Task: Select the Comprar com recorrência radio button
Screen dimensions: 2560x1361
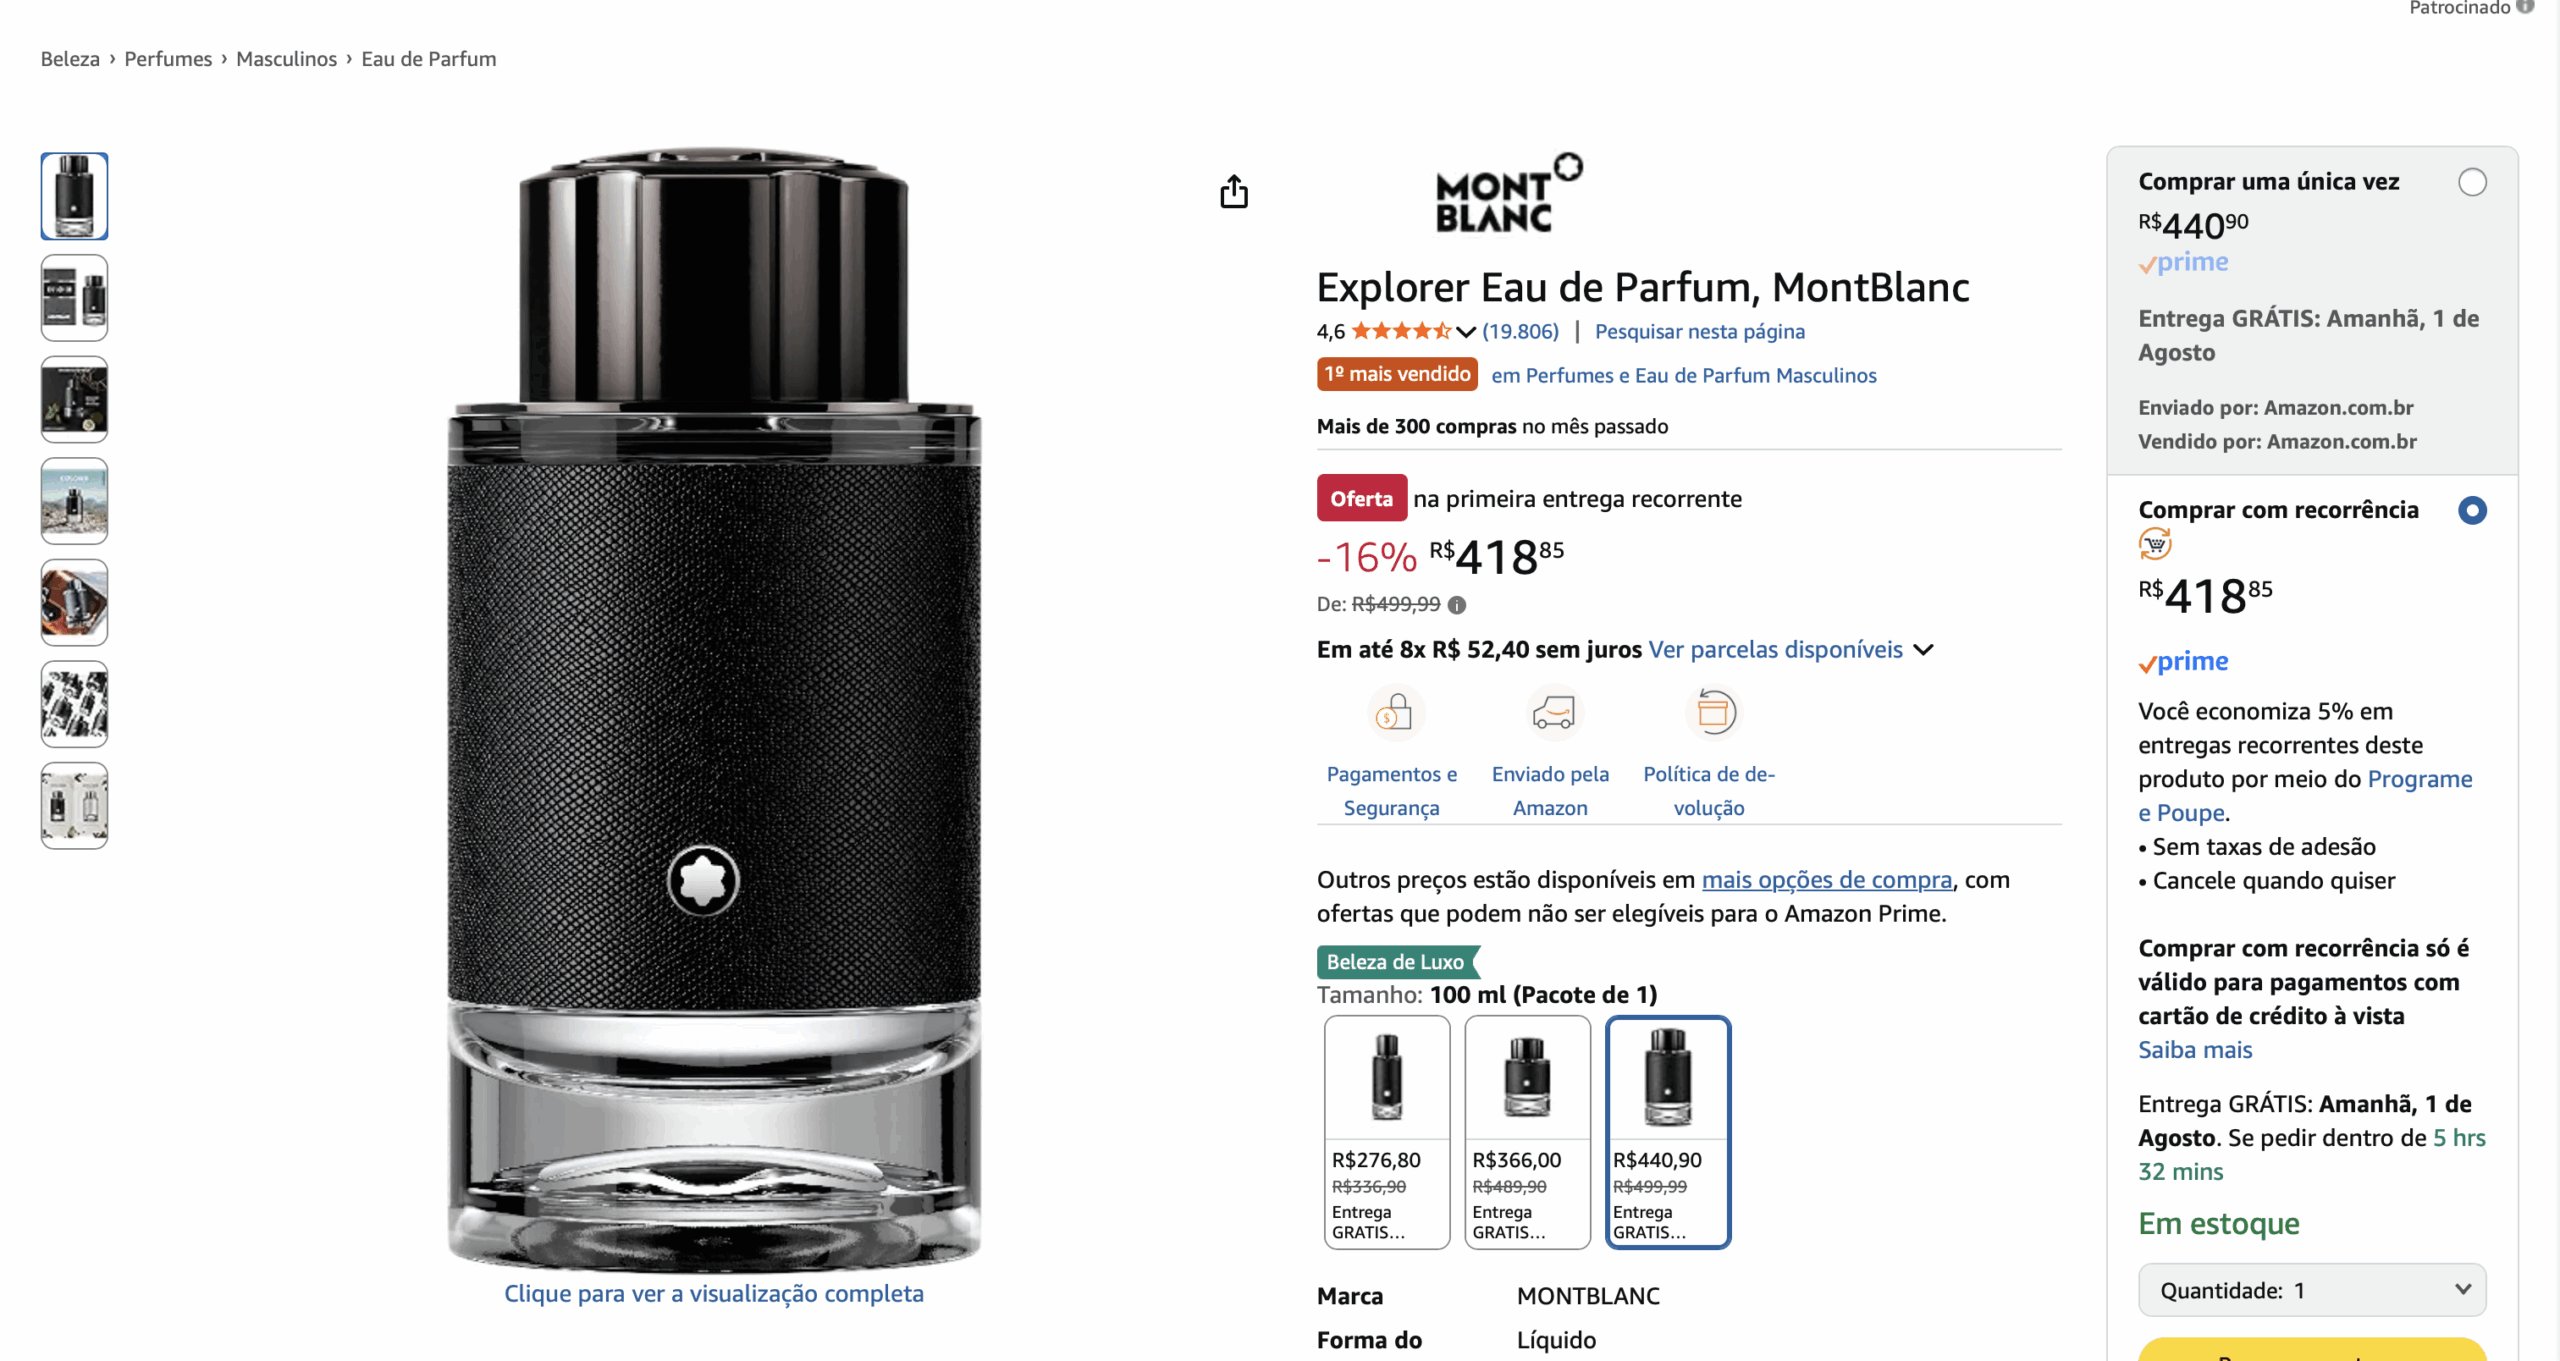Action: coord(2472,510)
